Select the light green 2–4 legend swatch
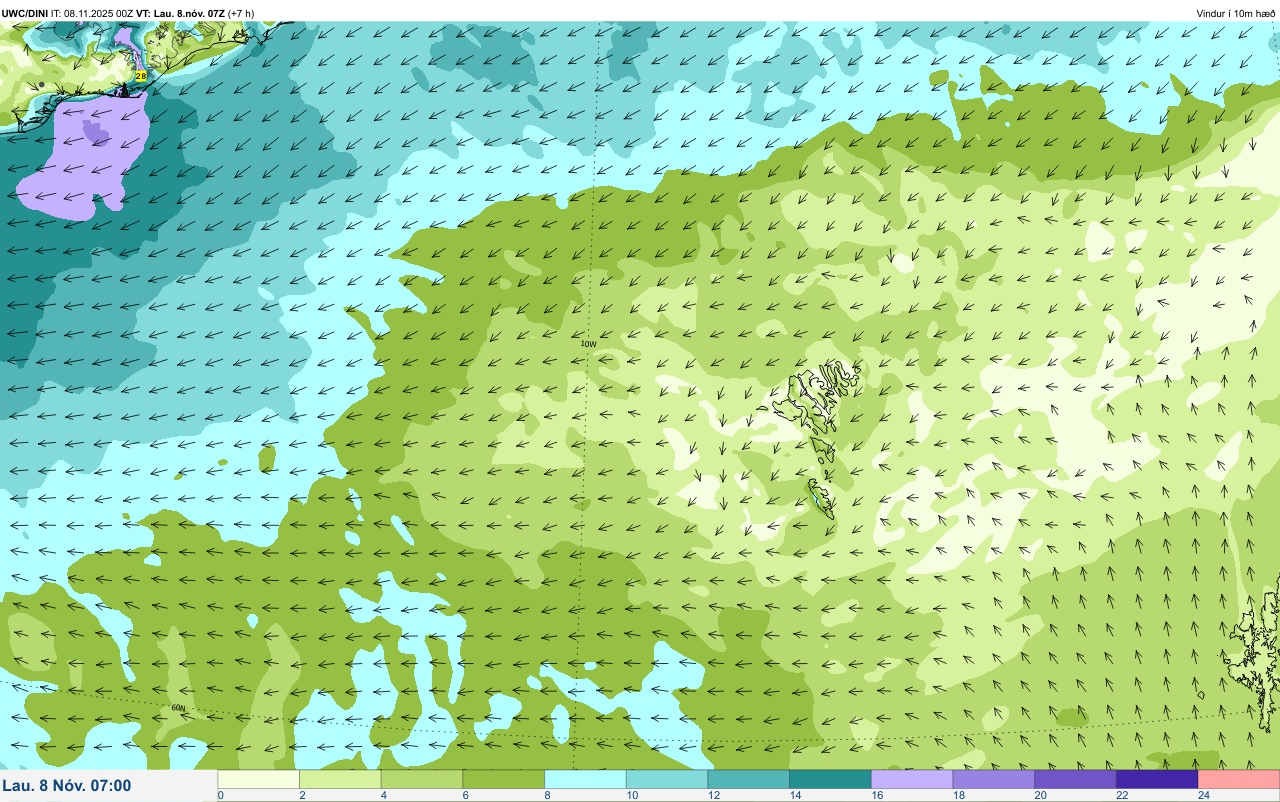The height and width of the screenshot is (802, 1280). pyautogui.click(x=341, y=779)
